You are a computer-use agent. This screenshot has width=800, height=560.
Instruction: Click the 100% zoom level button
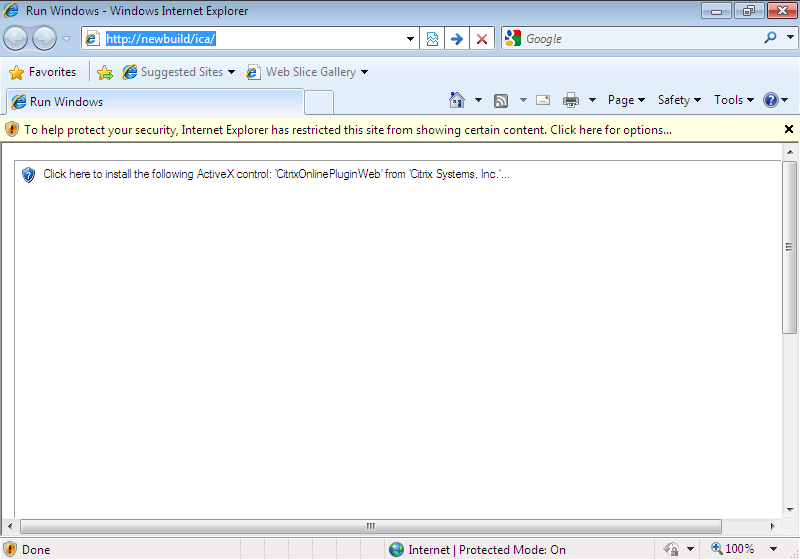733,549
